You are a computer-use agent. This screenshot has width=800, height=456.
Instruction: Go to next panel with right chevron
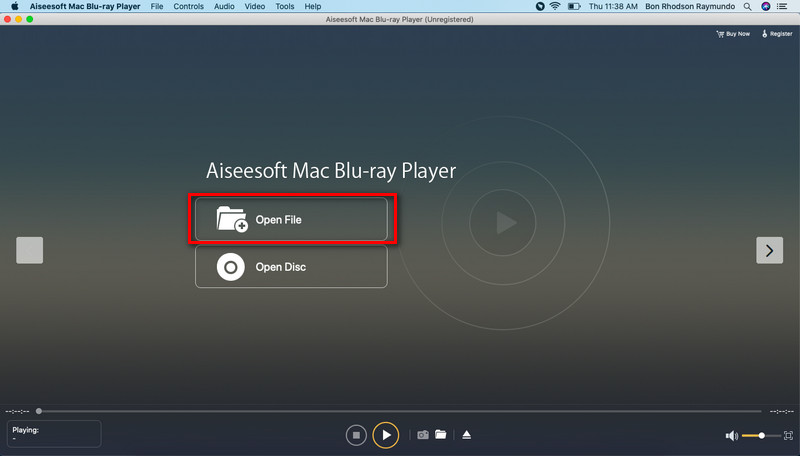pos(768,250)
